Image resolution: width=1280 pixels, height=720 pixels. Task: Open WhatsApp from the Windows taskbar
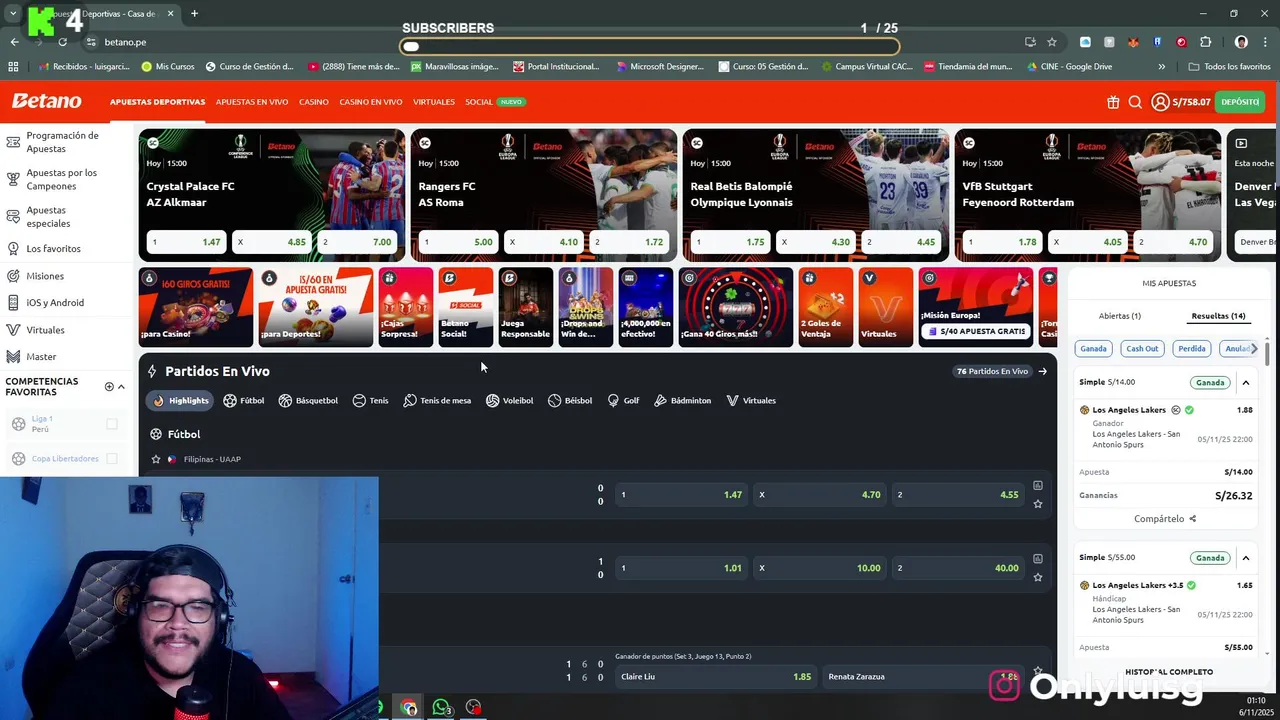point(441,707)
